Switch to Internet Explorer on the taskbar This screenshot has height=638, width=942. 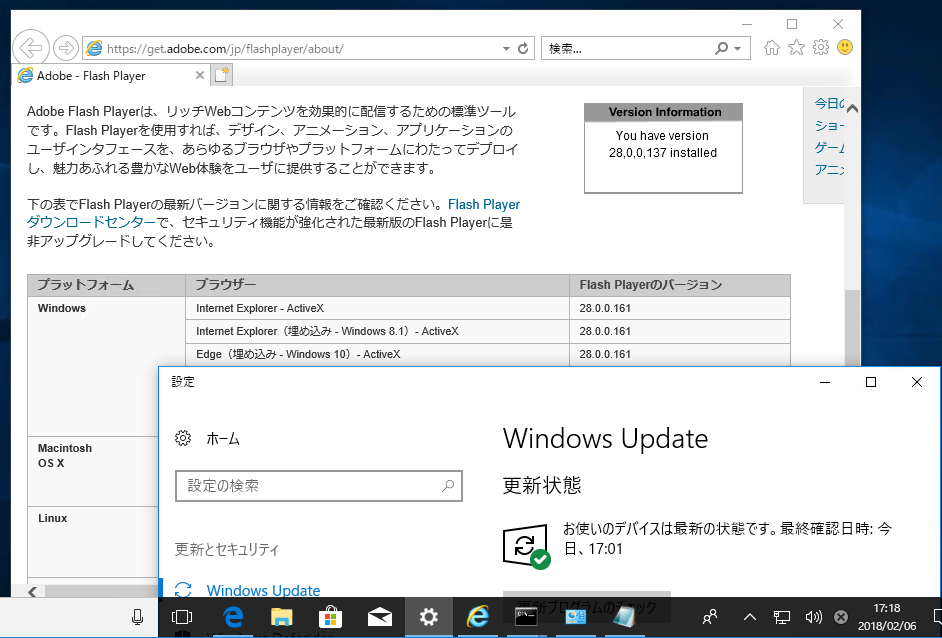tap(478, 617)
